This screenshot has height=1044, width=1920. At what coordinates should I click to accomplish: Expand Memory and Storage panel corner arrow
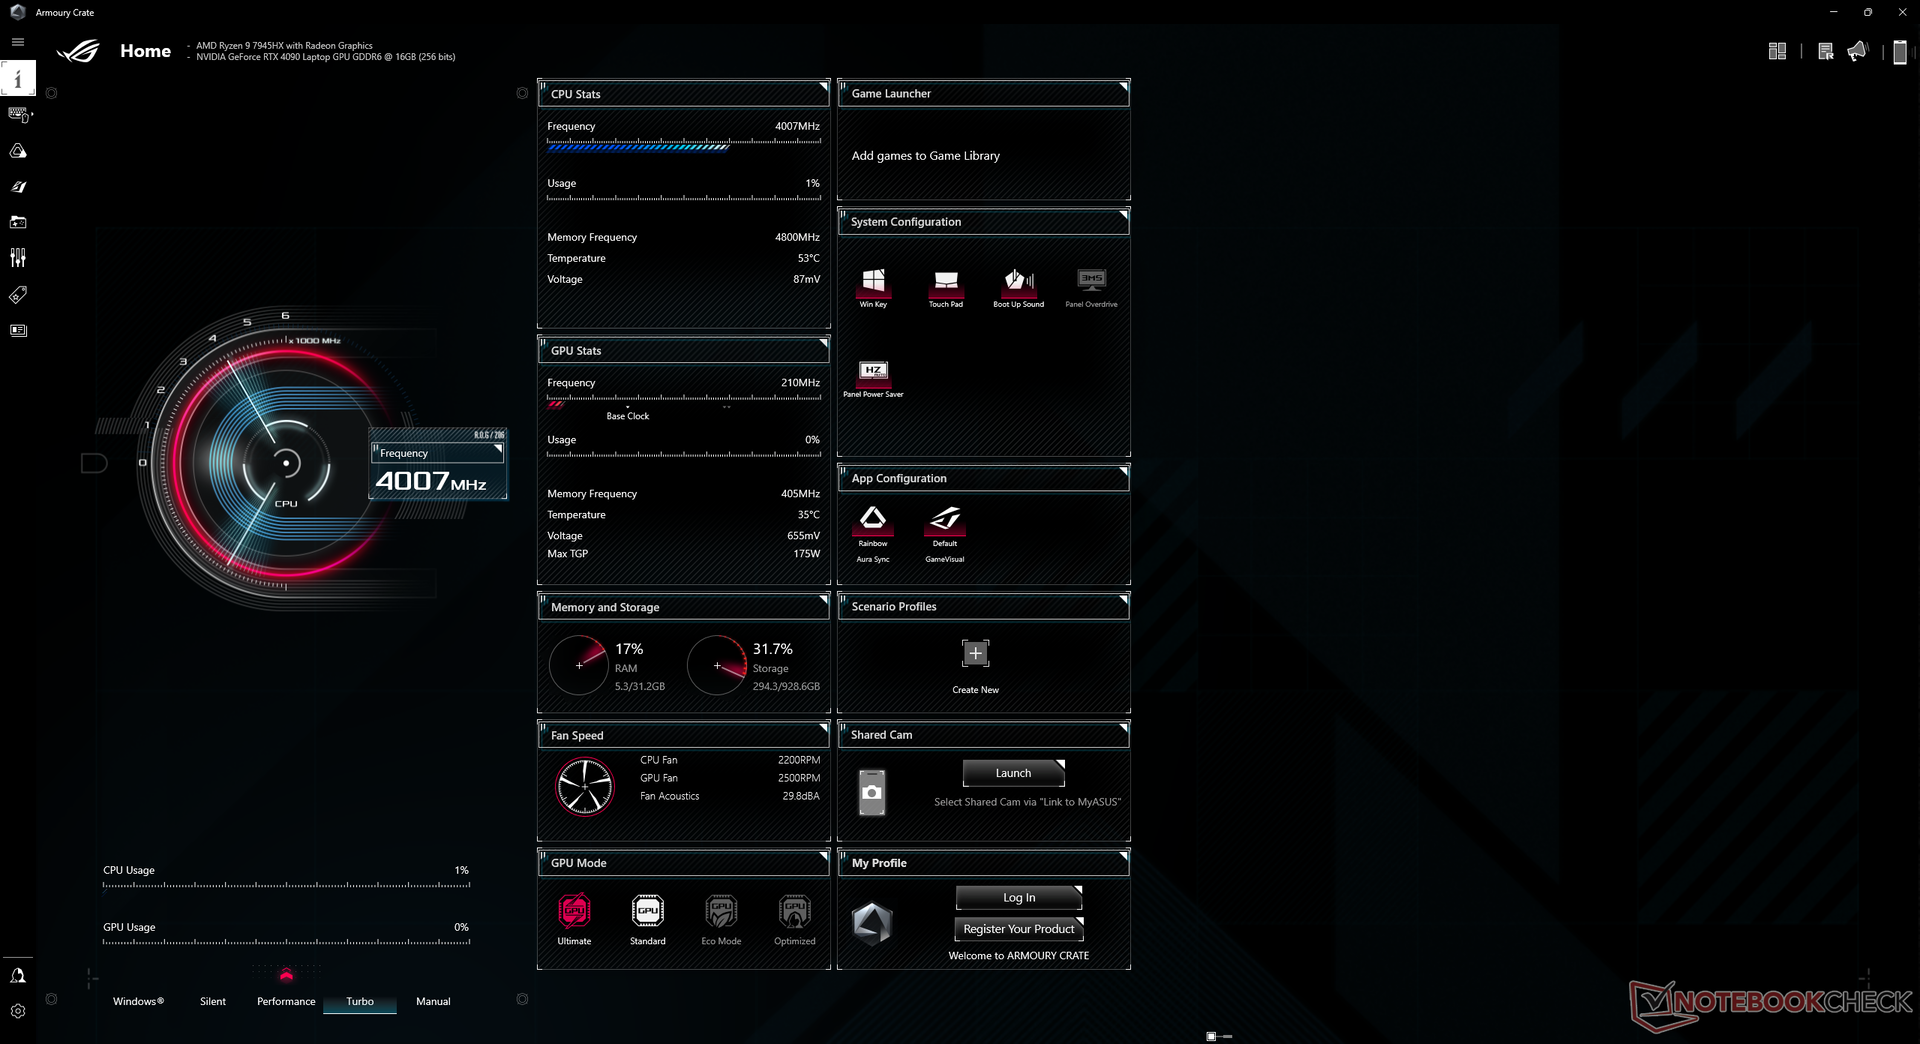click(824, 599)
